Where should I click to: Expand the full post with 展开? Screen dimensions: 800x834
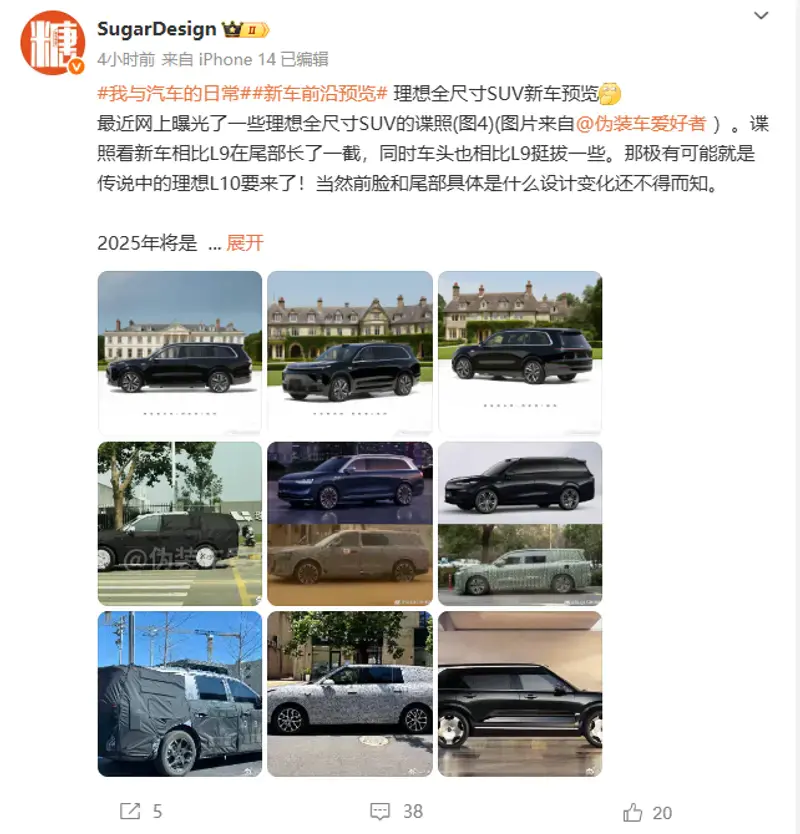click(x=245, y=243)
